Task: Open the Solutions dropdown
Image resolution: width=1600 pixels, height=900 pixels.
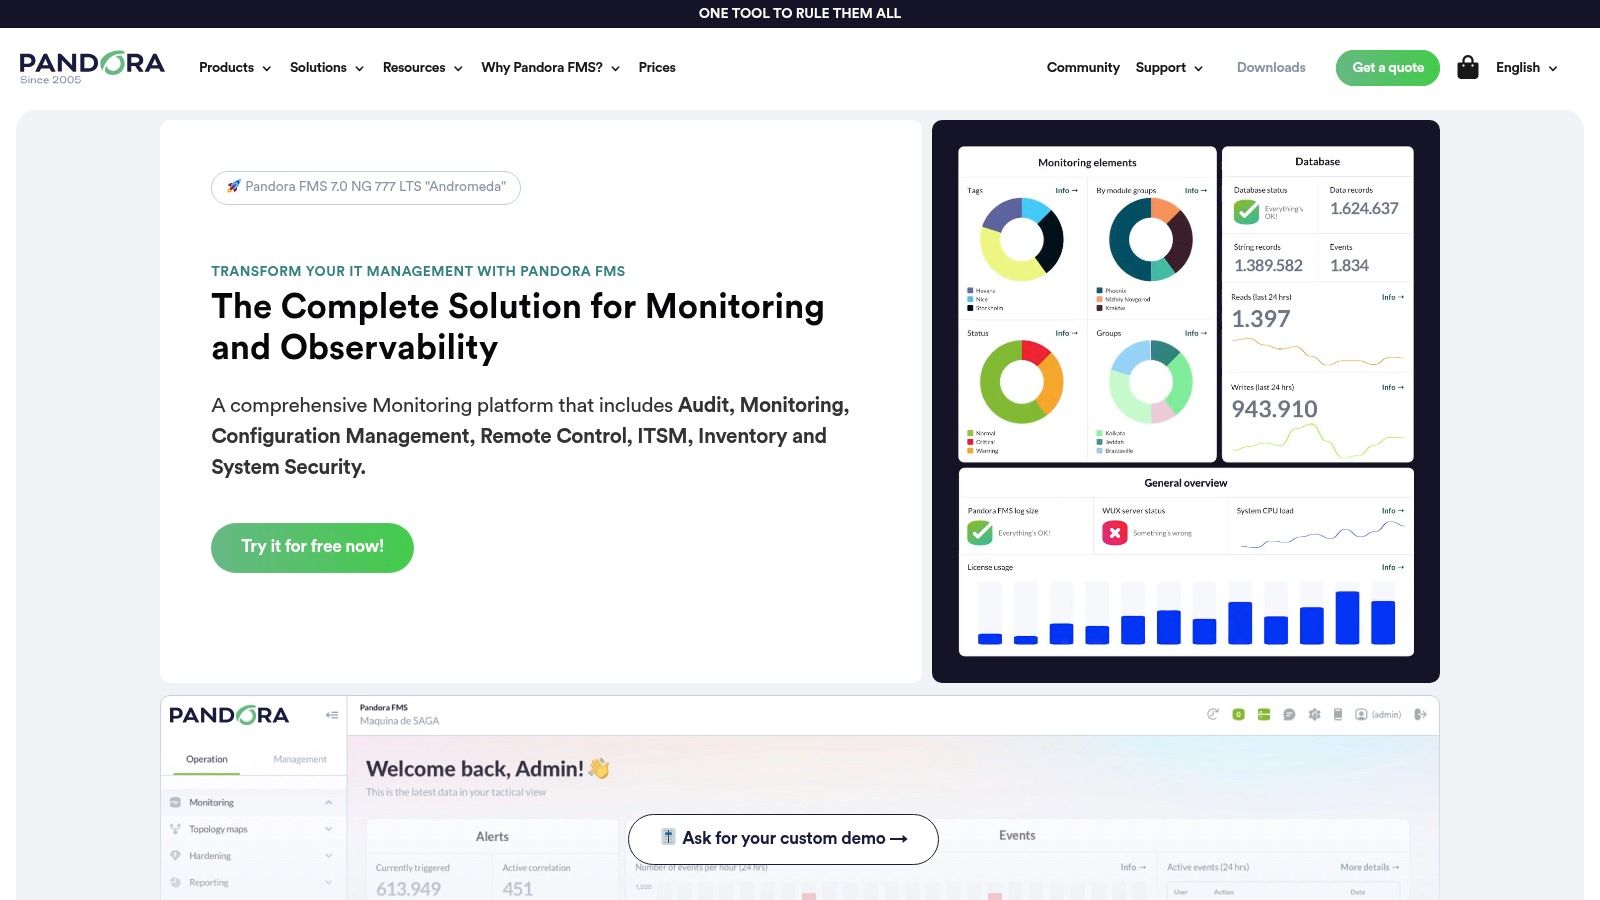Action: [326, 68]
